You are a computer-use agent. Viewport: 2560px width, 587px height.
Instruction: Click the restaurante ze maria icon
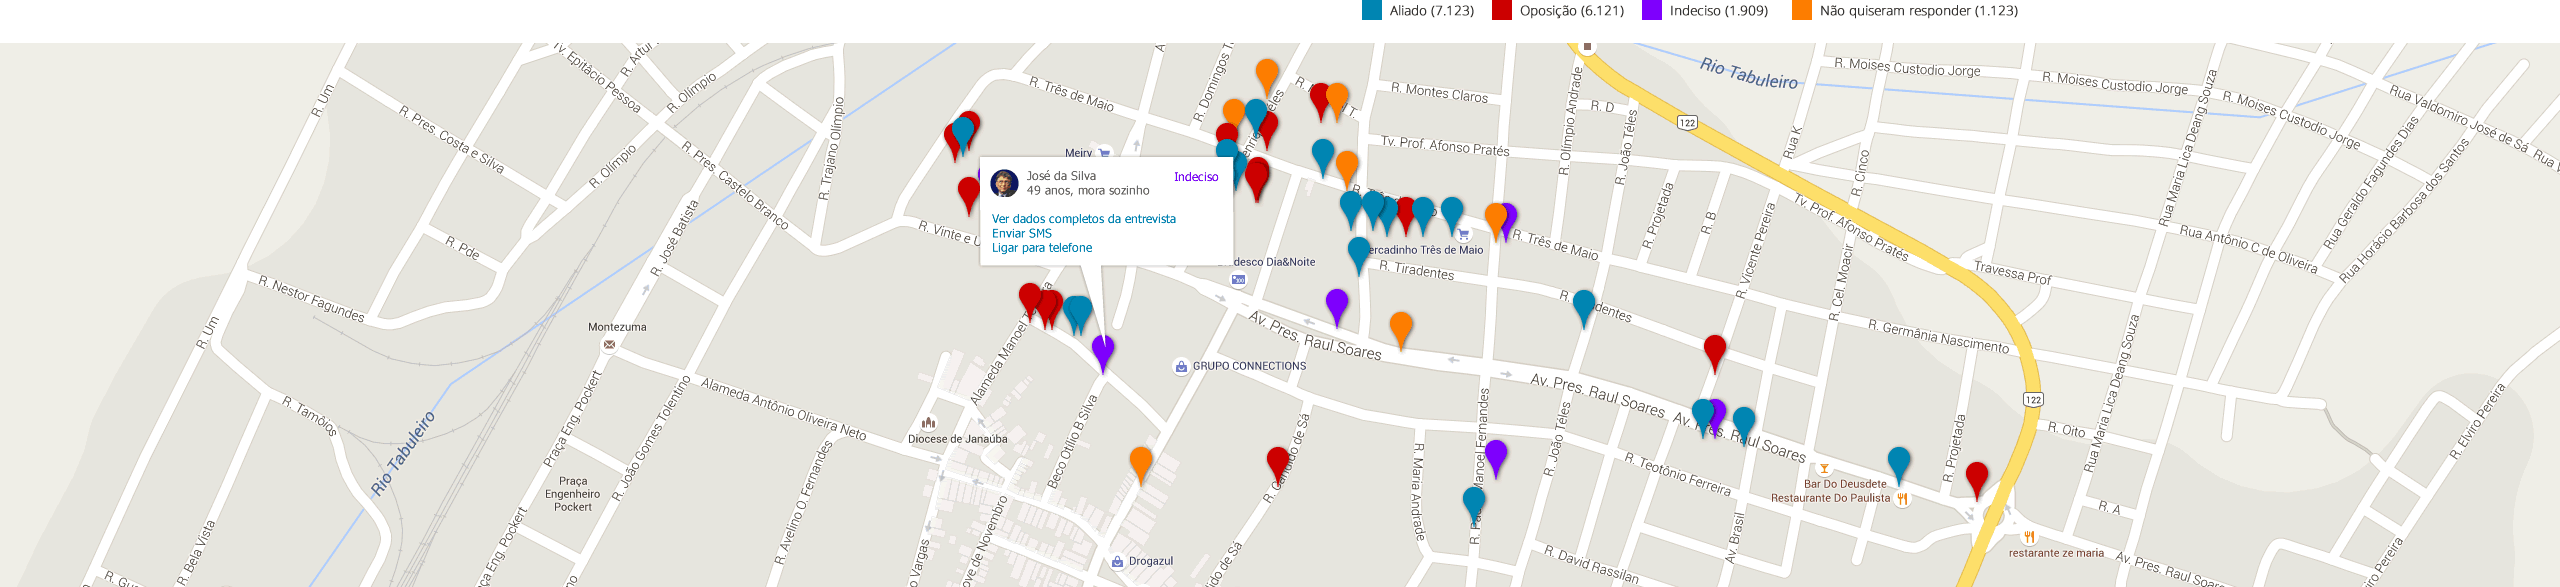(2029, 538)
